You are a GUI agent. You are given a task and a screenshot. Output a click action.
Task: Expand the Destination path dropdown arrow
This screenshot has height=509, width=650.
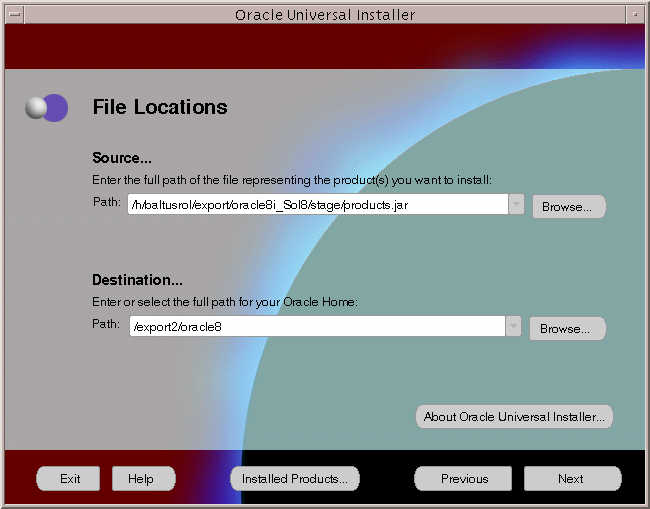[513, 326]
